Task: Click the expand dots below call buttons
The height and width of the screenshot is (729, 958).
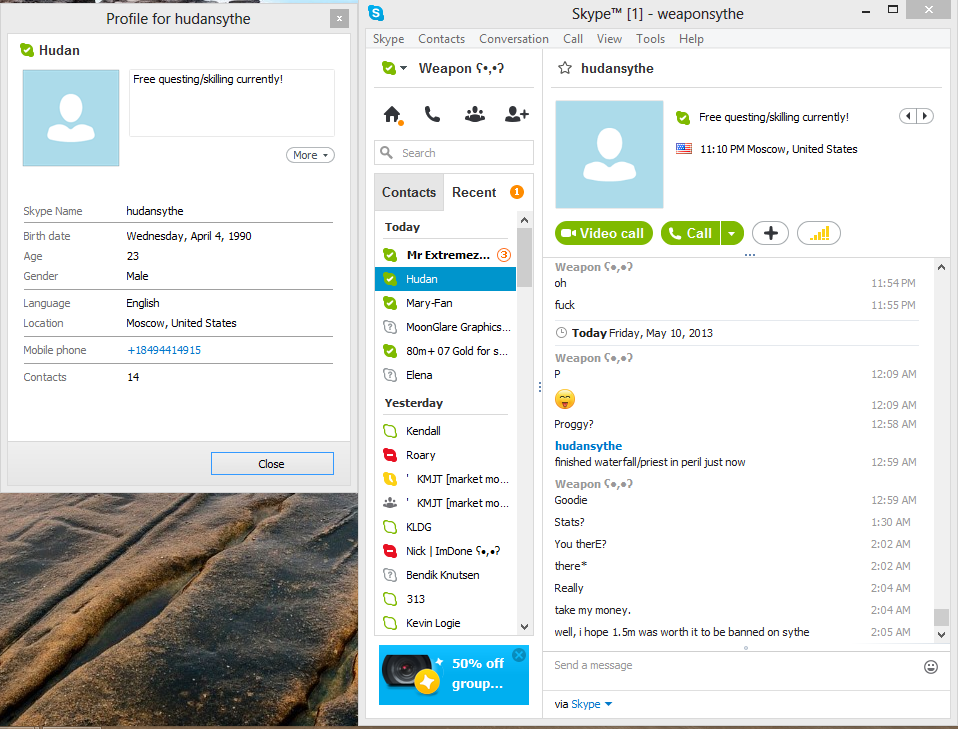Action: pyautogui.click(x=750, y=254)
